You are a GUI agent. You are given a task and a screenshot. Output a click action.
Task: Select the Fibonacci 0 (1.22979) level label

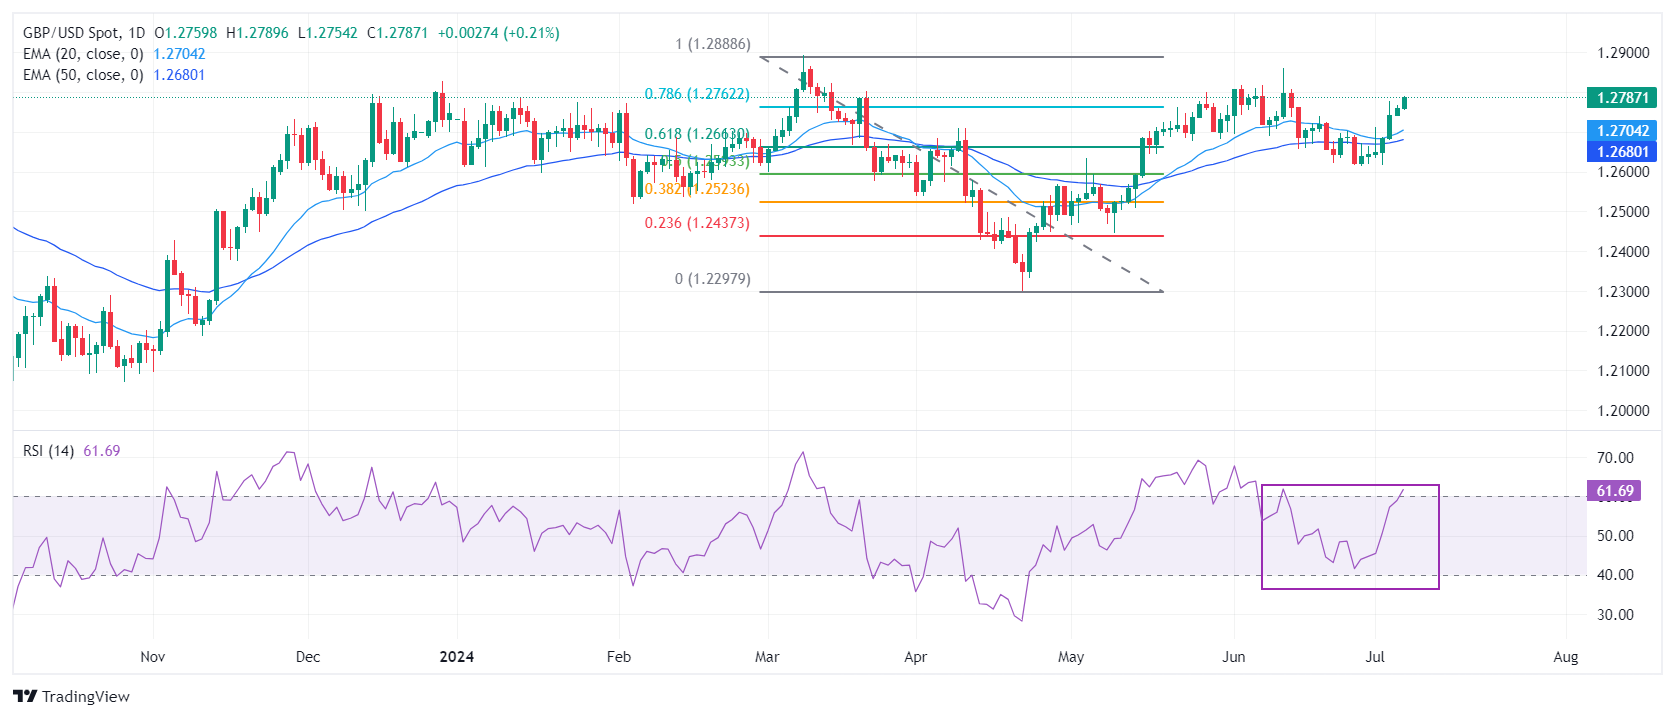tap(713, 279)
